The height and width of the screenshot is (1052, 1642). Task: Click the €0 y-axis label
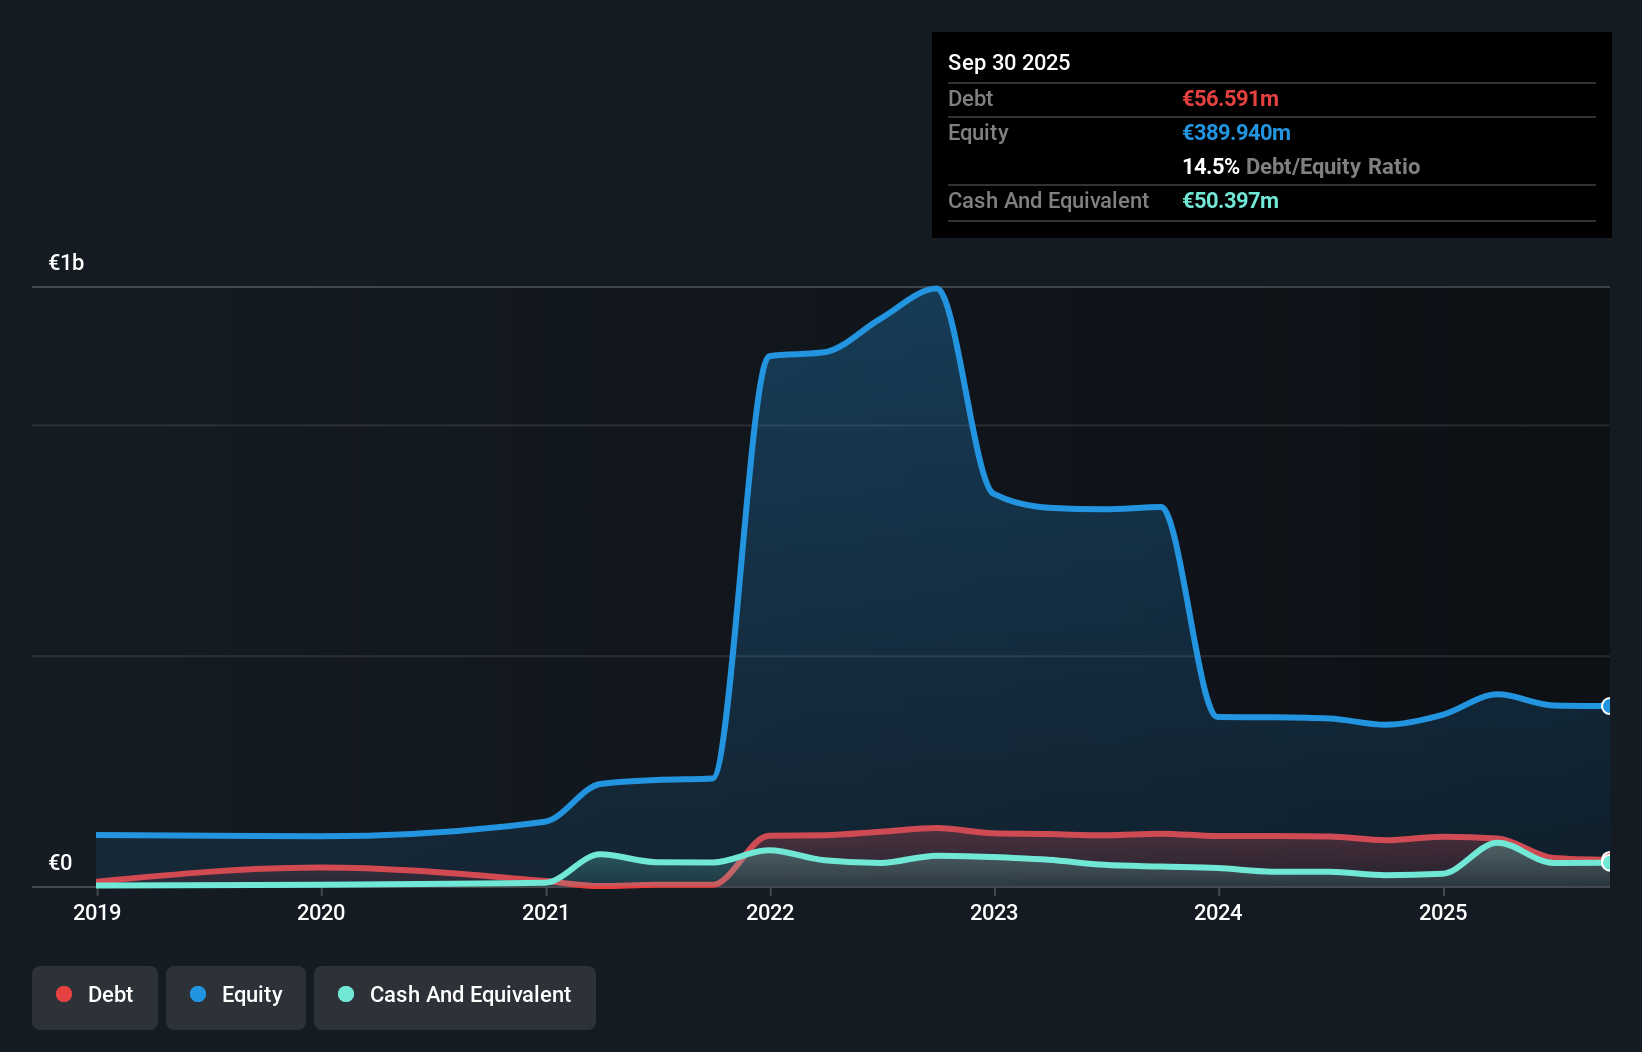point(60,862)
